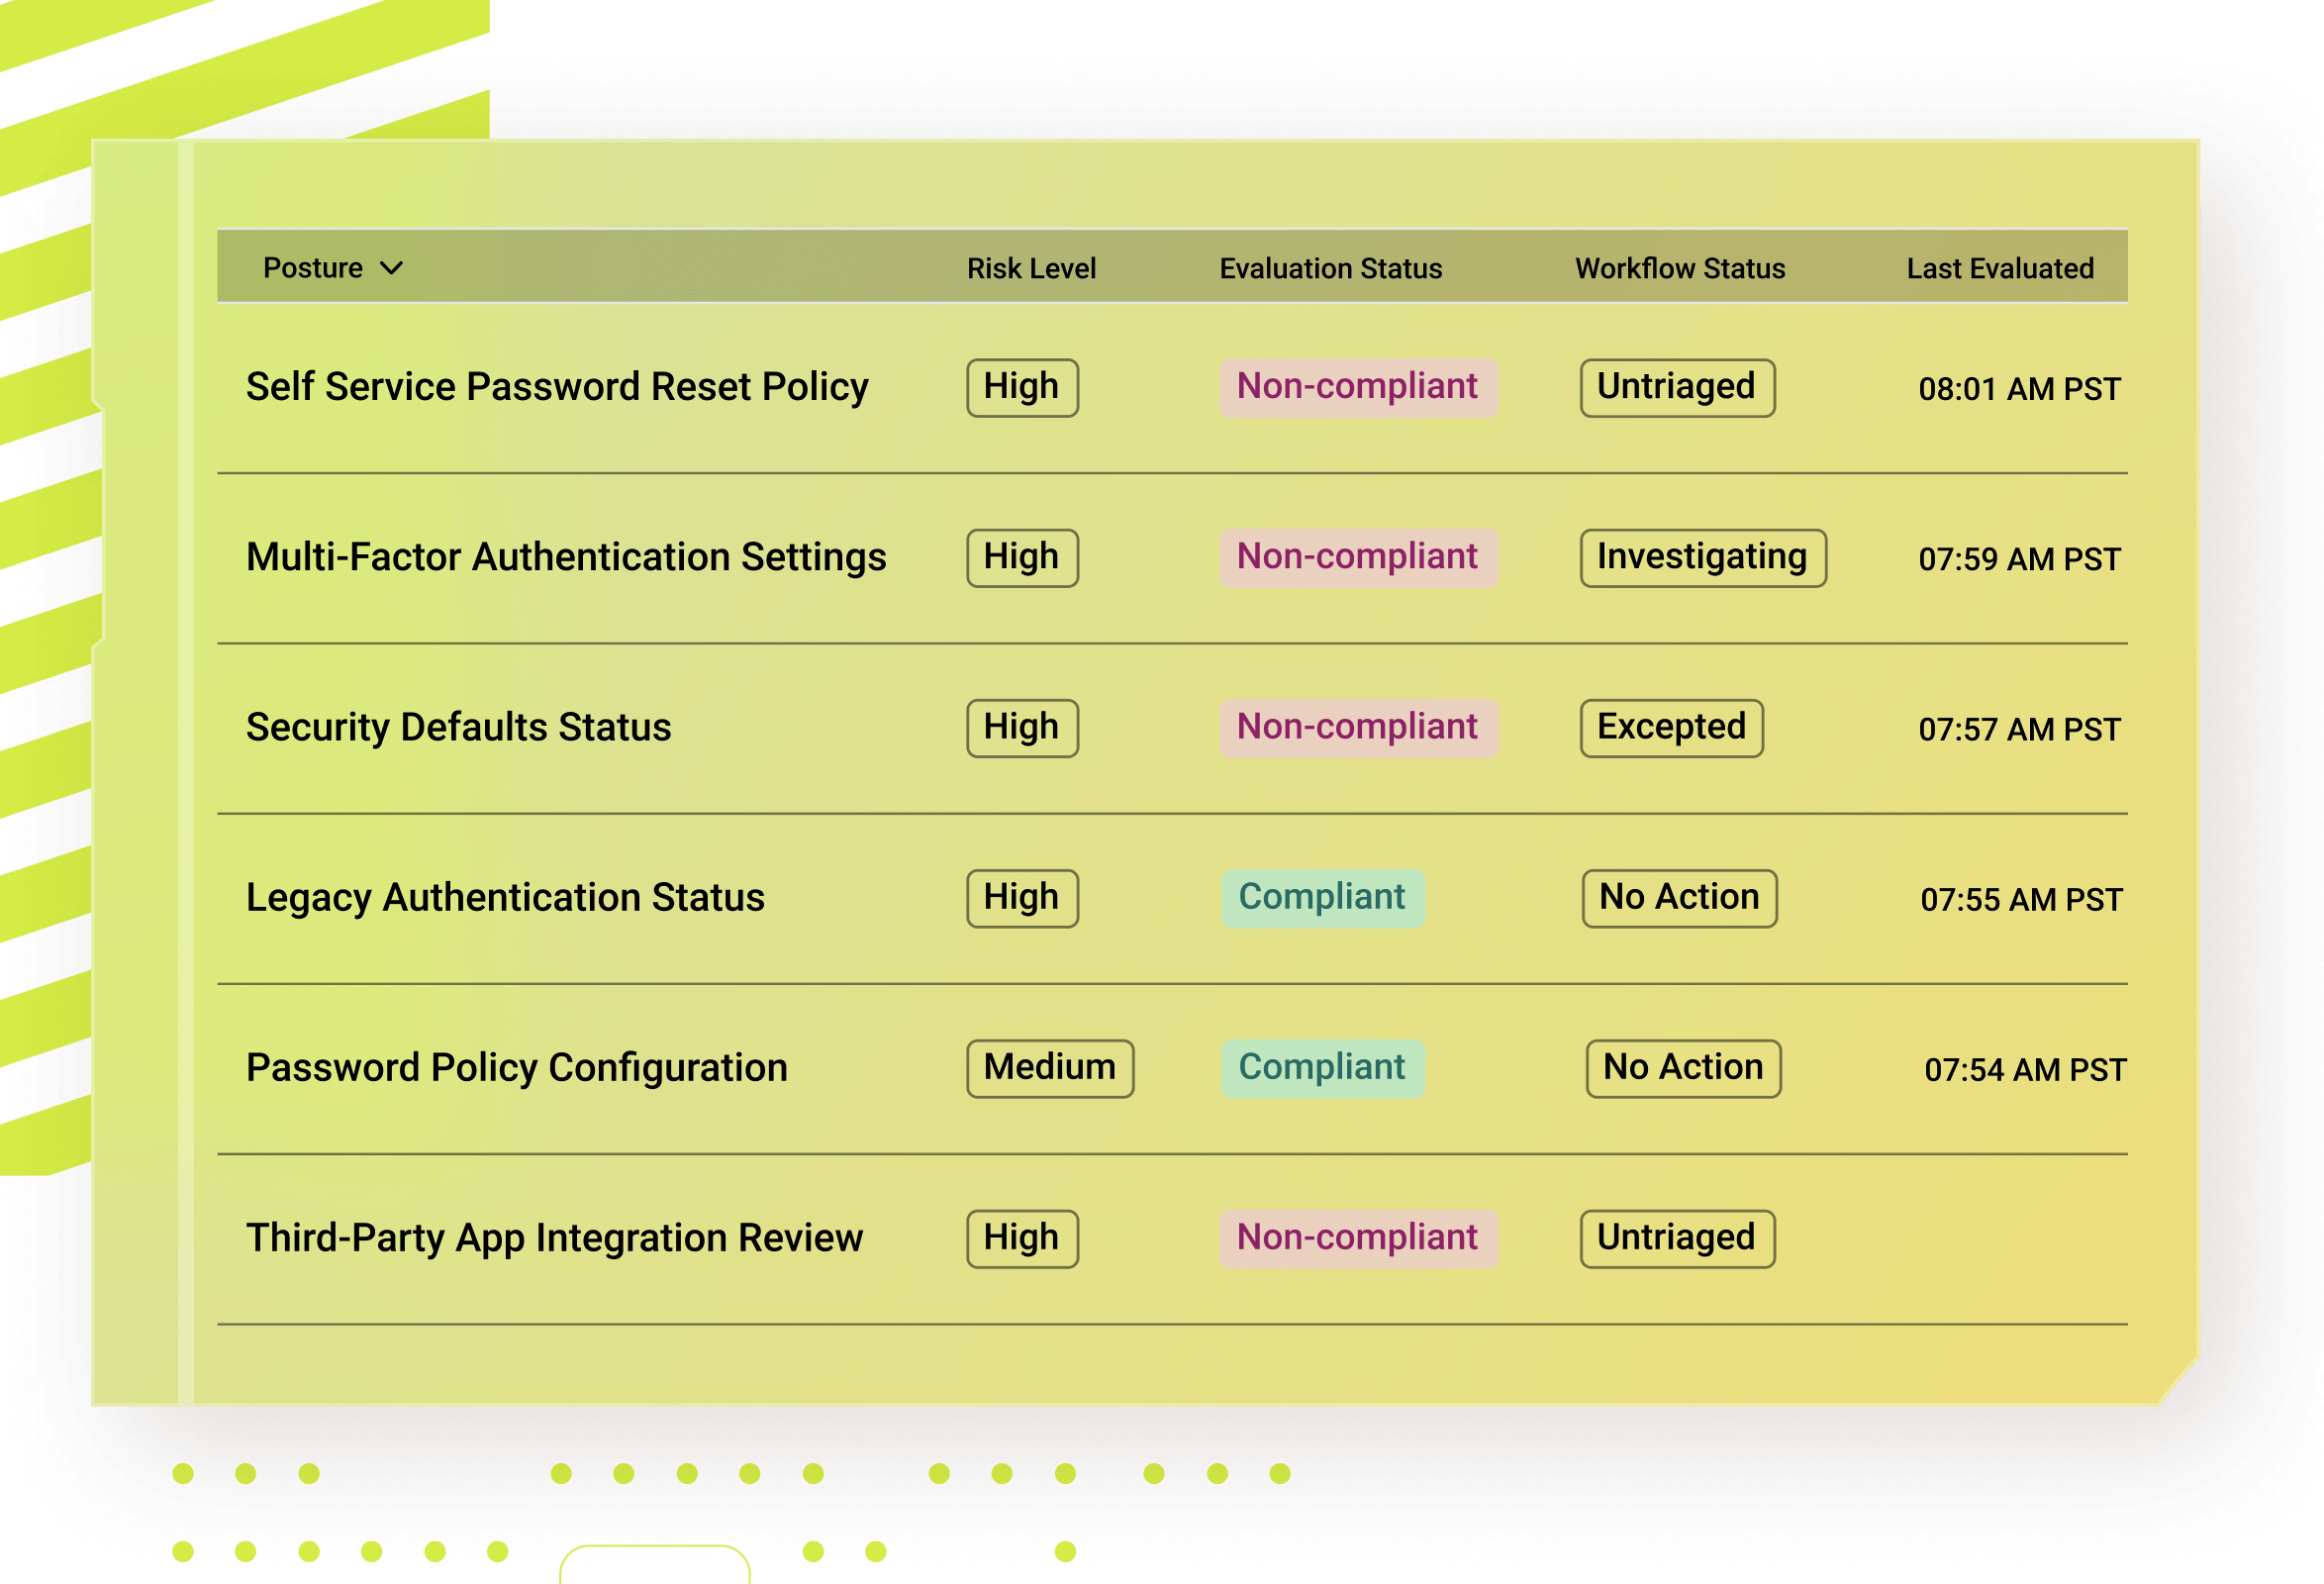Viewport: 2324px width, 1584px height.
Task: Click Compliant tag for Legacy Authentication Status
Action: click(x=1323, y=898)
